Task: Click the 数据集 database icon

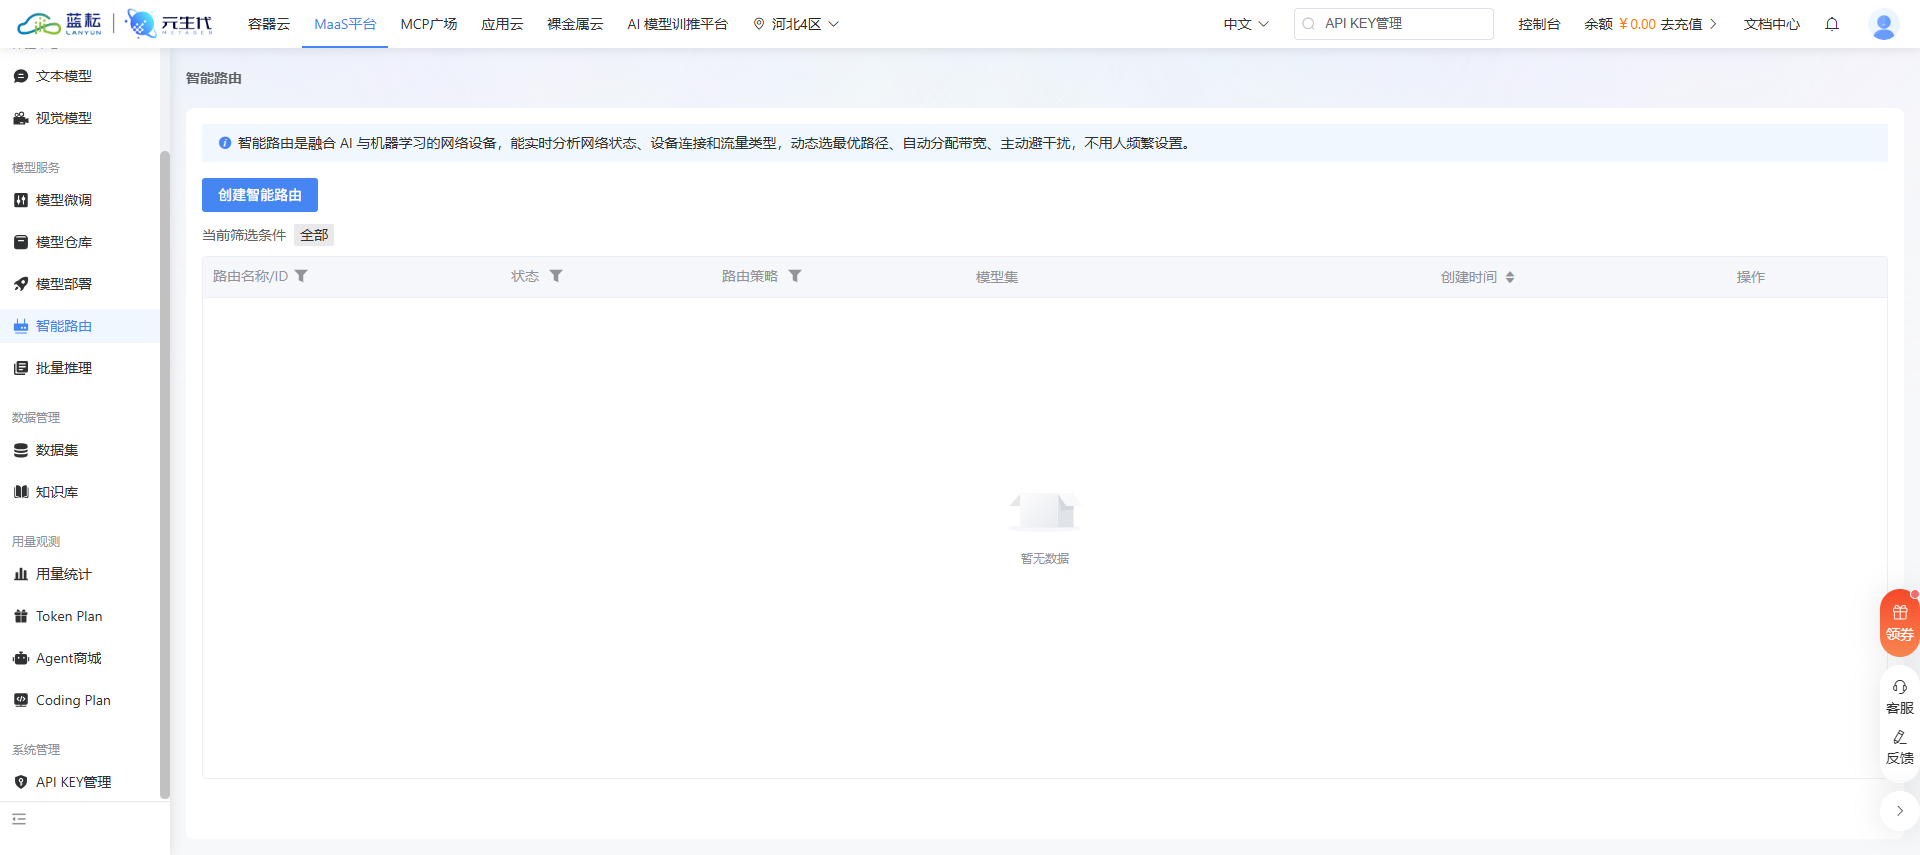Action: click(x=21, y=450)
